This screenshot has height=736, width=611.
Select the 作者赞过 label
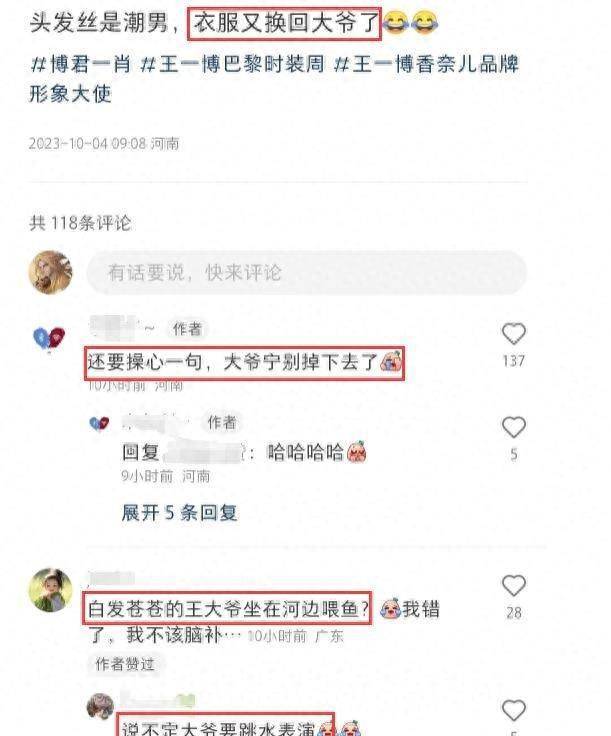[125, 664]
